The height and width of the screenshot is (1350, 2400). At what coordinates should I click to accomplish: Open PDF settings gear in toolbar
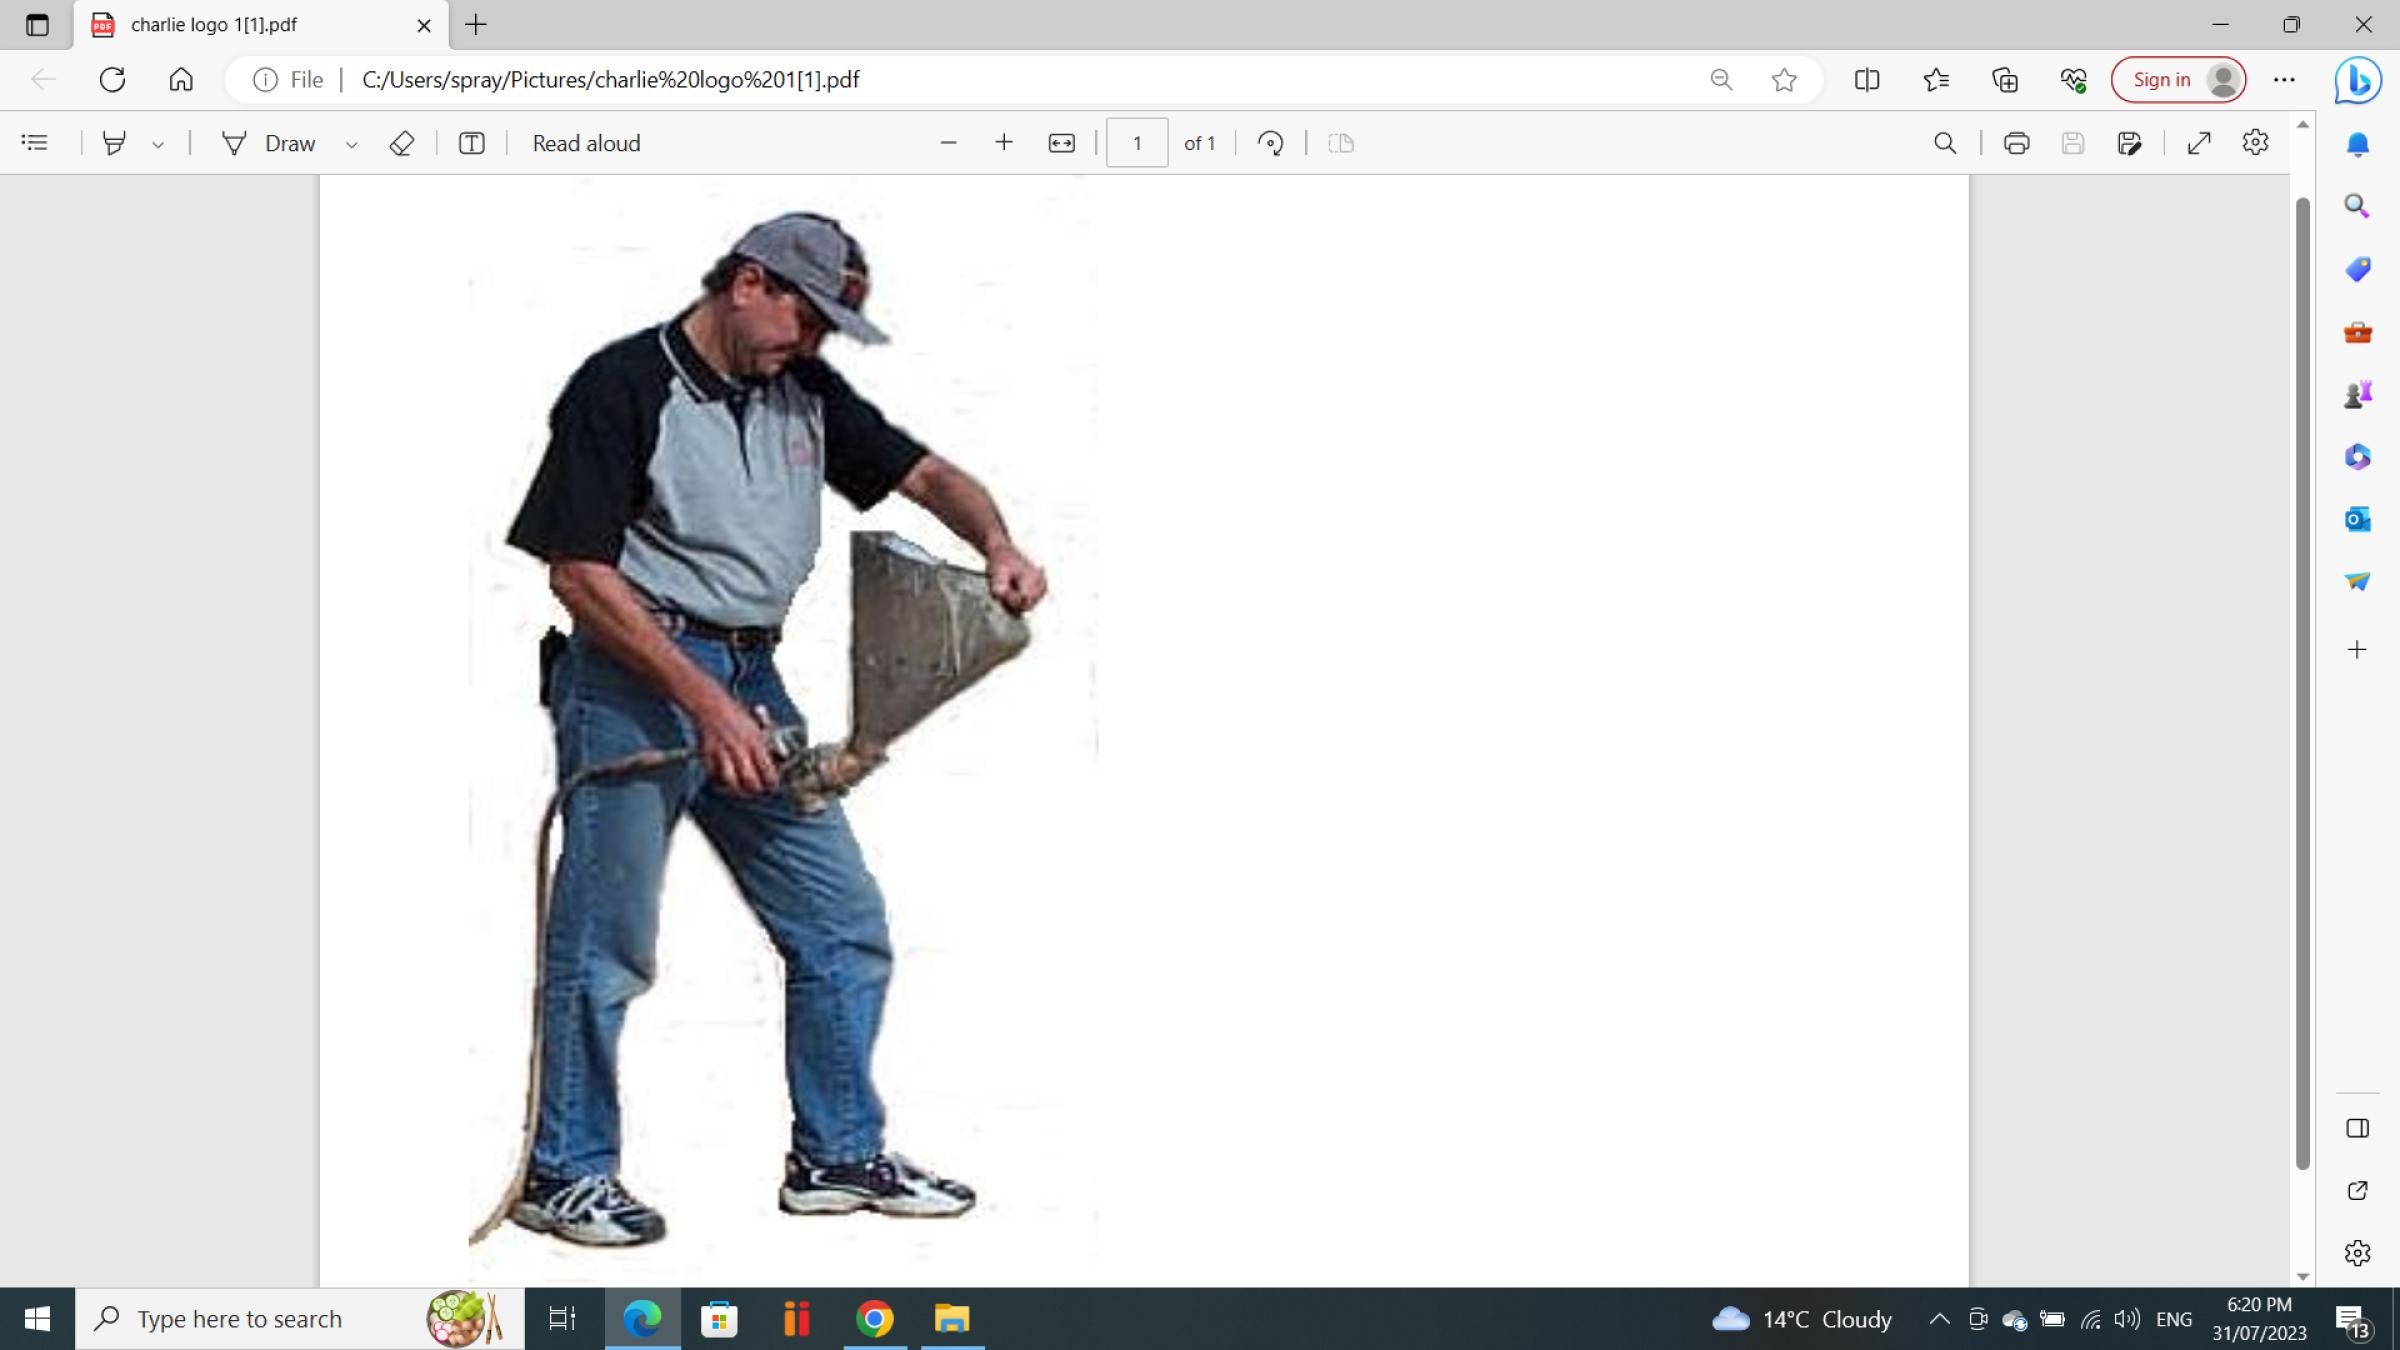point(2254,143)
